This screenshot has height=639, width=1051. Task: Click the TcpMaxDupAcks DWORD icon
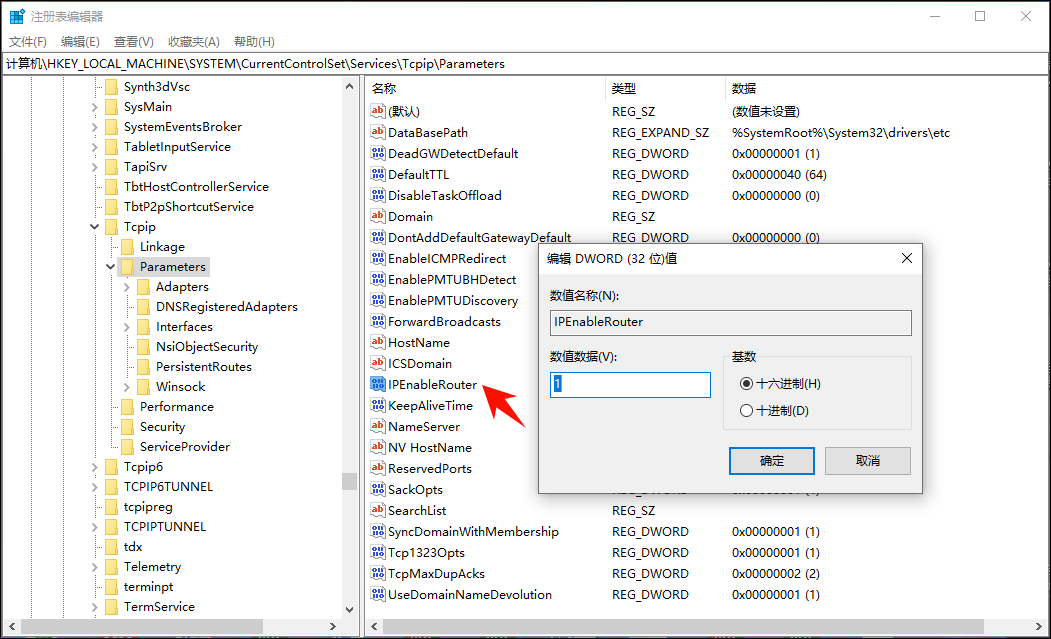coord(378,573)
